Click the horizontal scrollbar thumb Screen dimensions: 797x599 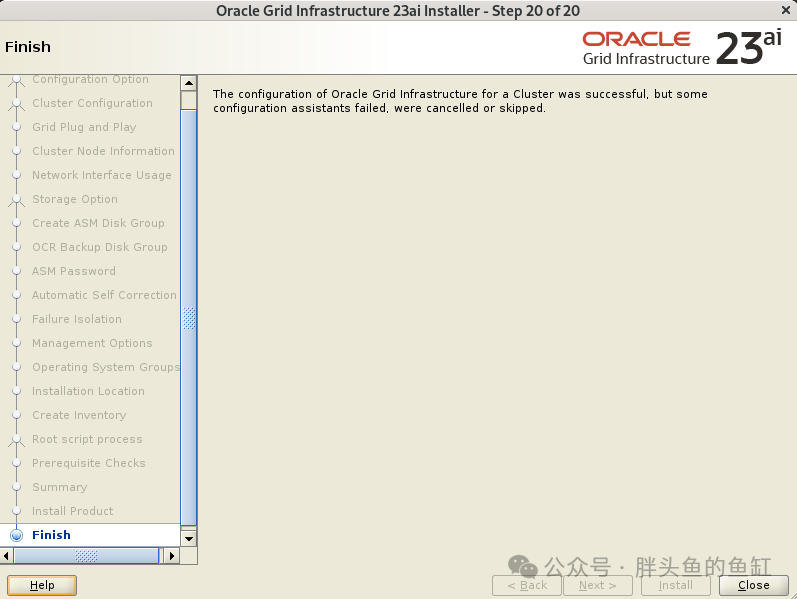click(86, 556)
